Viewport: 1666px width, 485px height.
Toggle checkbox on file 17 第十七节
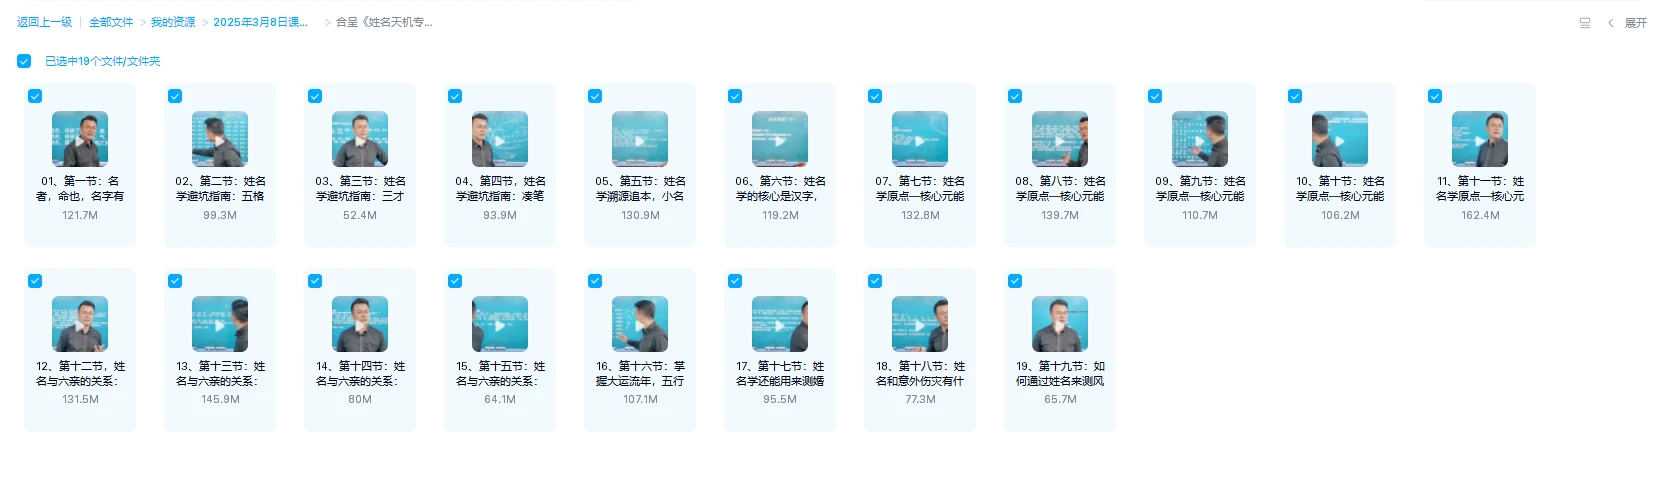pyautogui.click(x=735, y=281)
